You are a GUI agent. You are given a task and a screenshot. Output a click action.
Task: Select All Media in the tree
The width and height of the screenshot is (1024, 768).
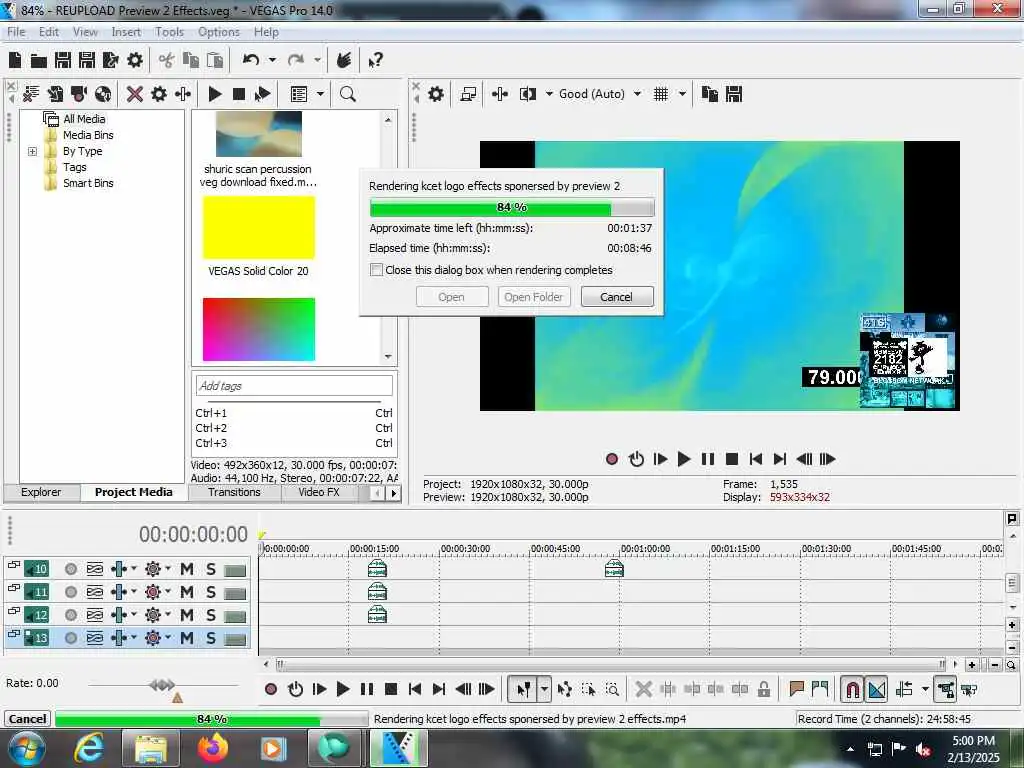tap(84, 119)
